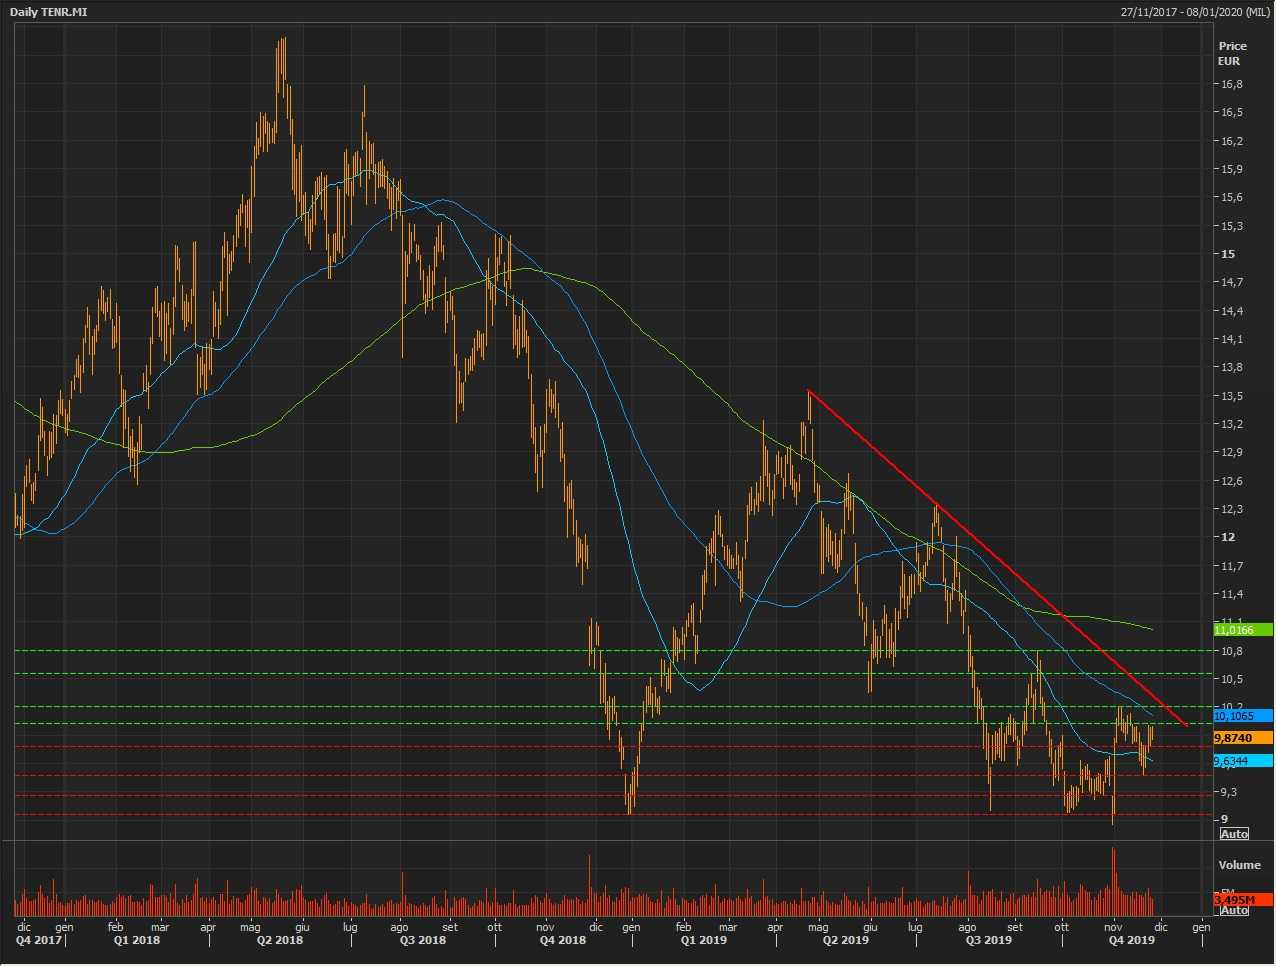Click the Q4 2019 quarter label
Screen dimensions: 1276x966
pos(1131,940)
